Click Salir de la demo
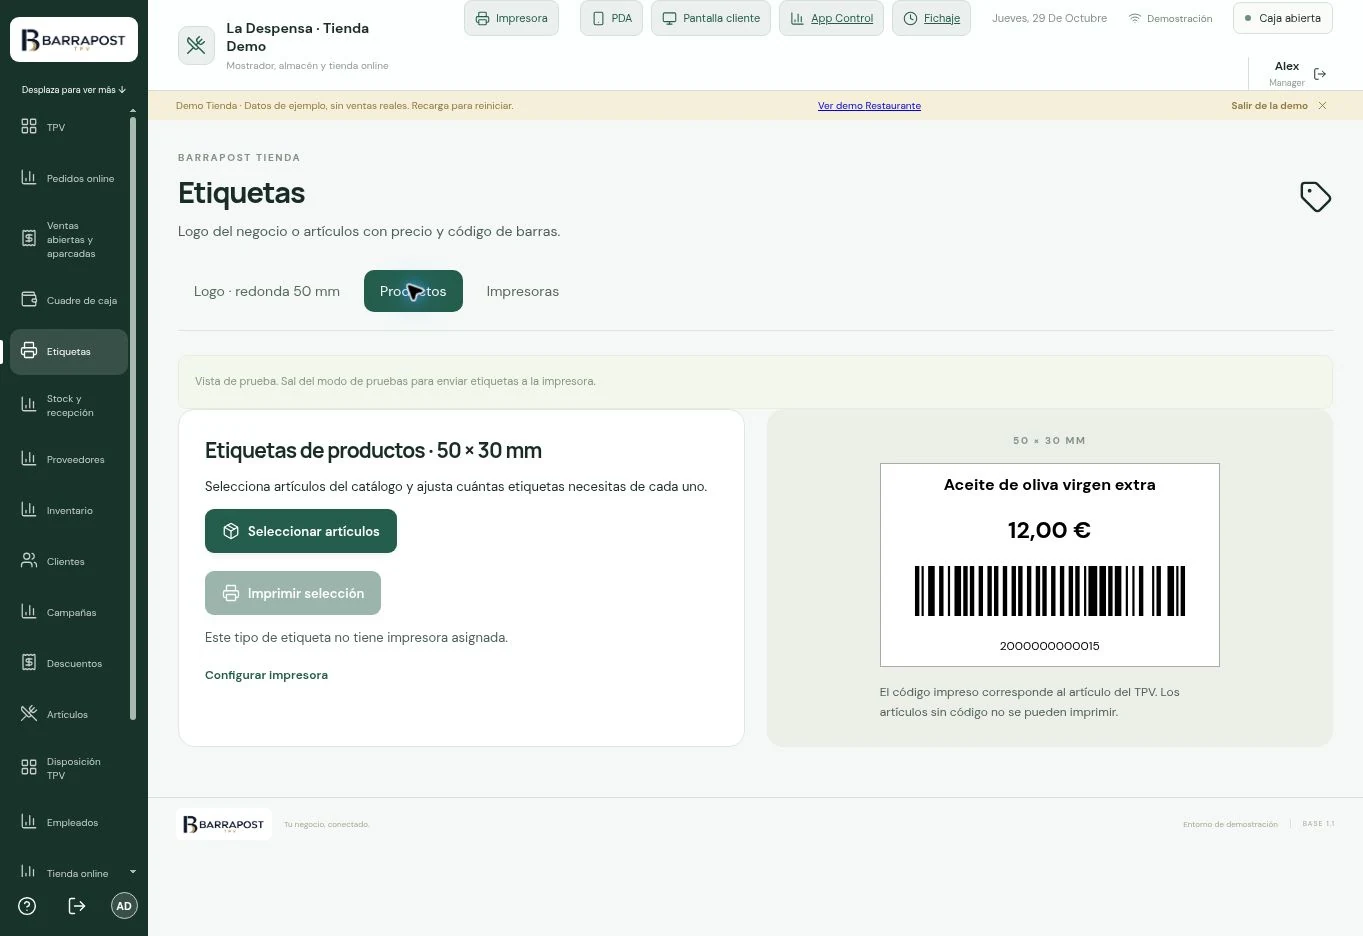The width and height of the screenshot is (1363, 936). tap(1269, 105)
